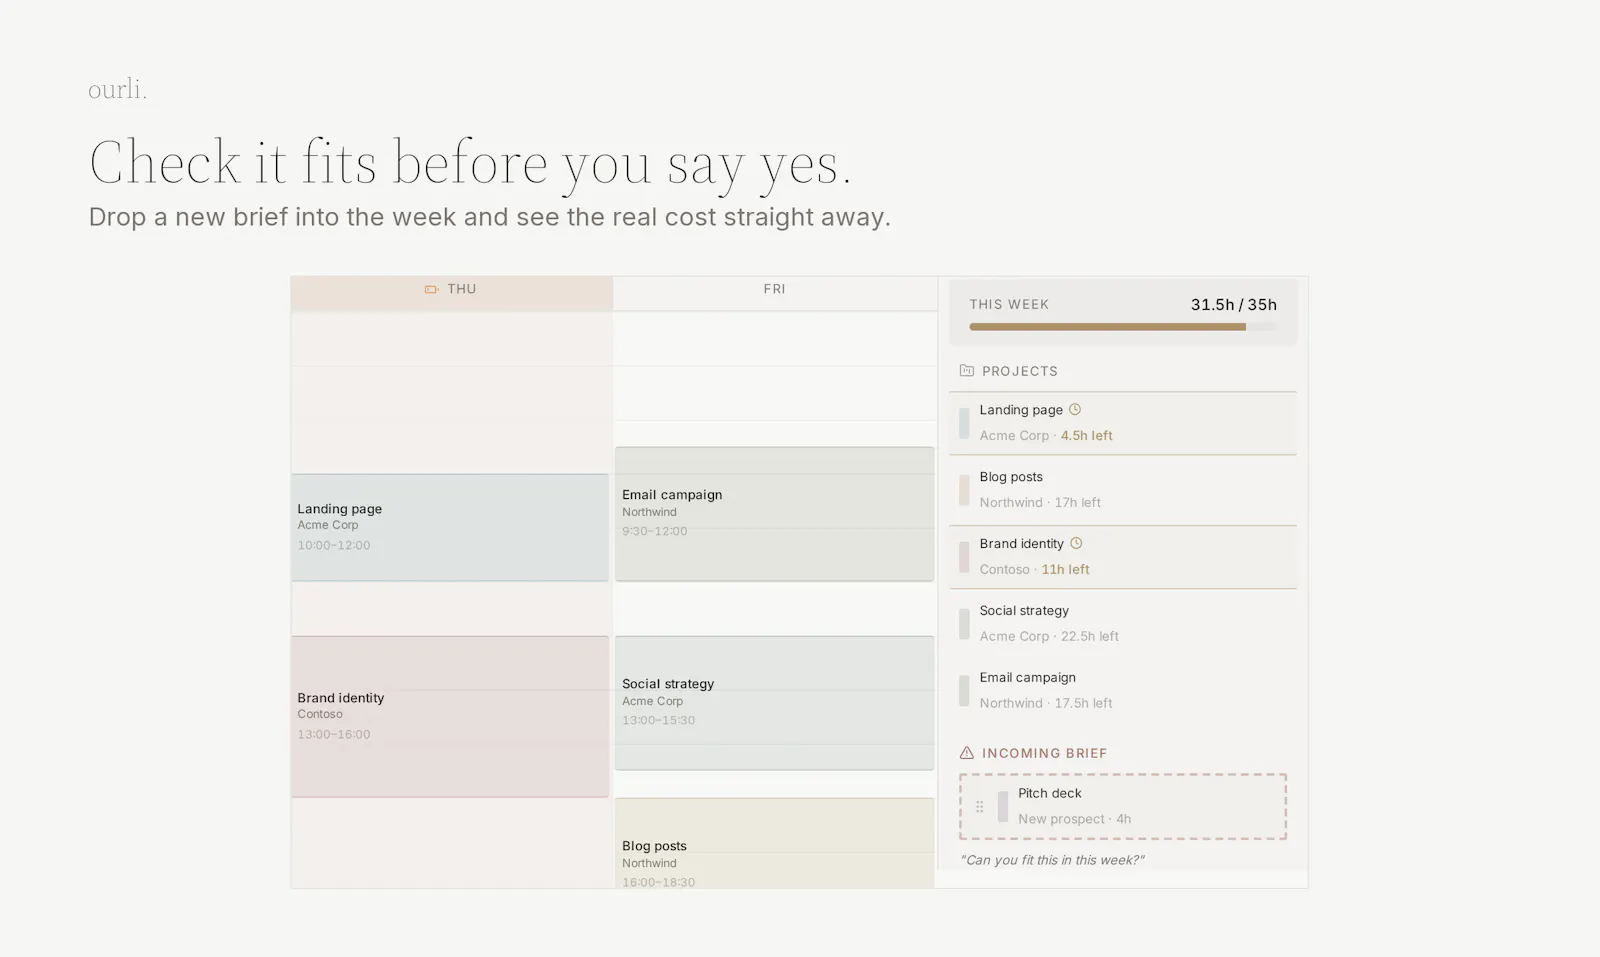Click the ourli logo
1600x957 pixels.
117,90
